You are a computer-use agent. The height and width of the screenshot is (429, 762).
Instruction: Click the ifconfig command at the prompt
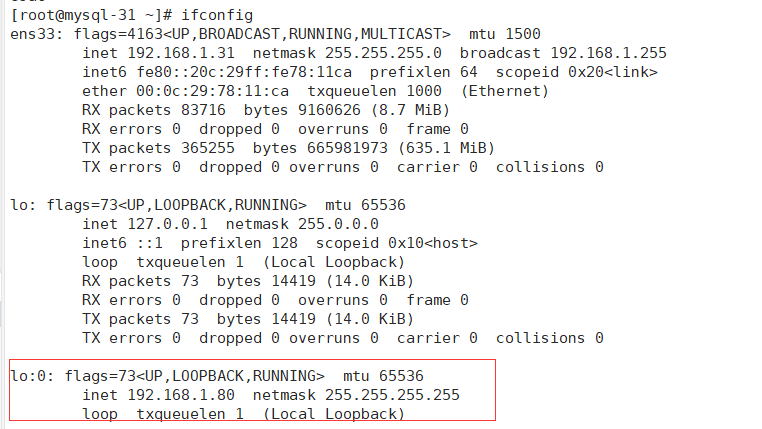coord(217,15)
